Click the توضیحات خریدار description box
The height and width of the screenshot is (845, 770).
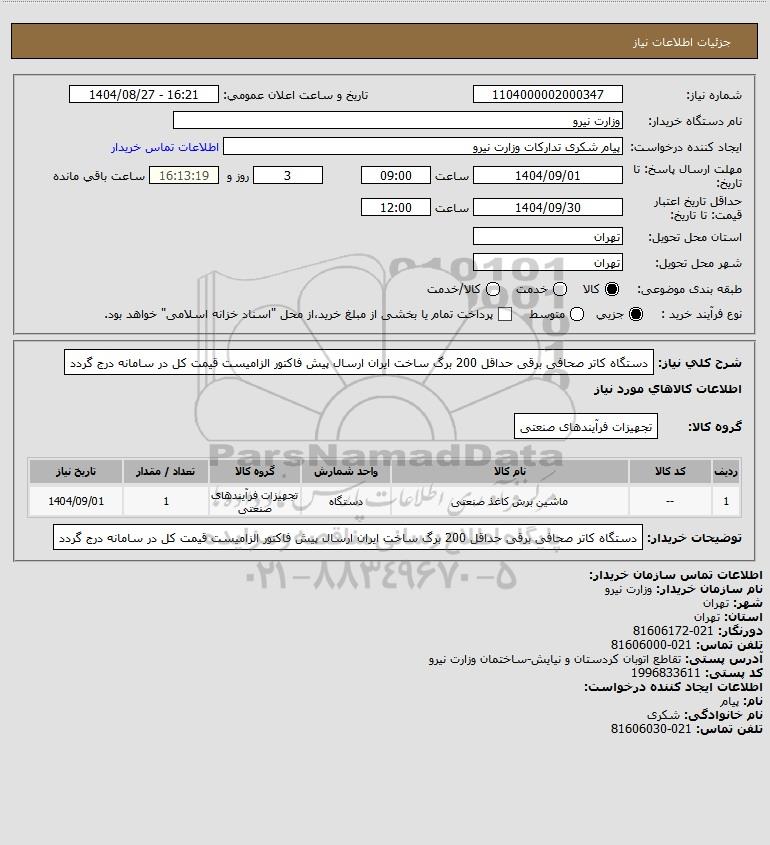point(348,537)
